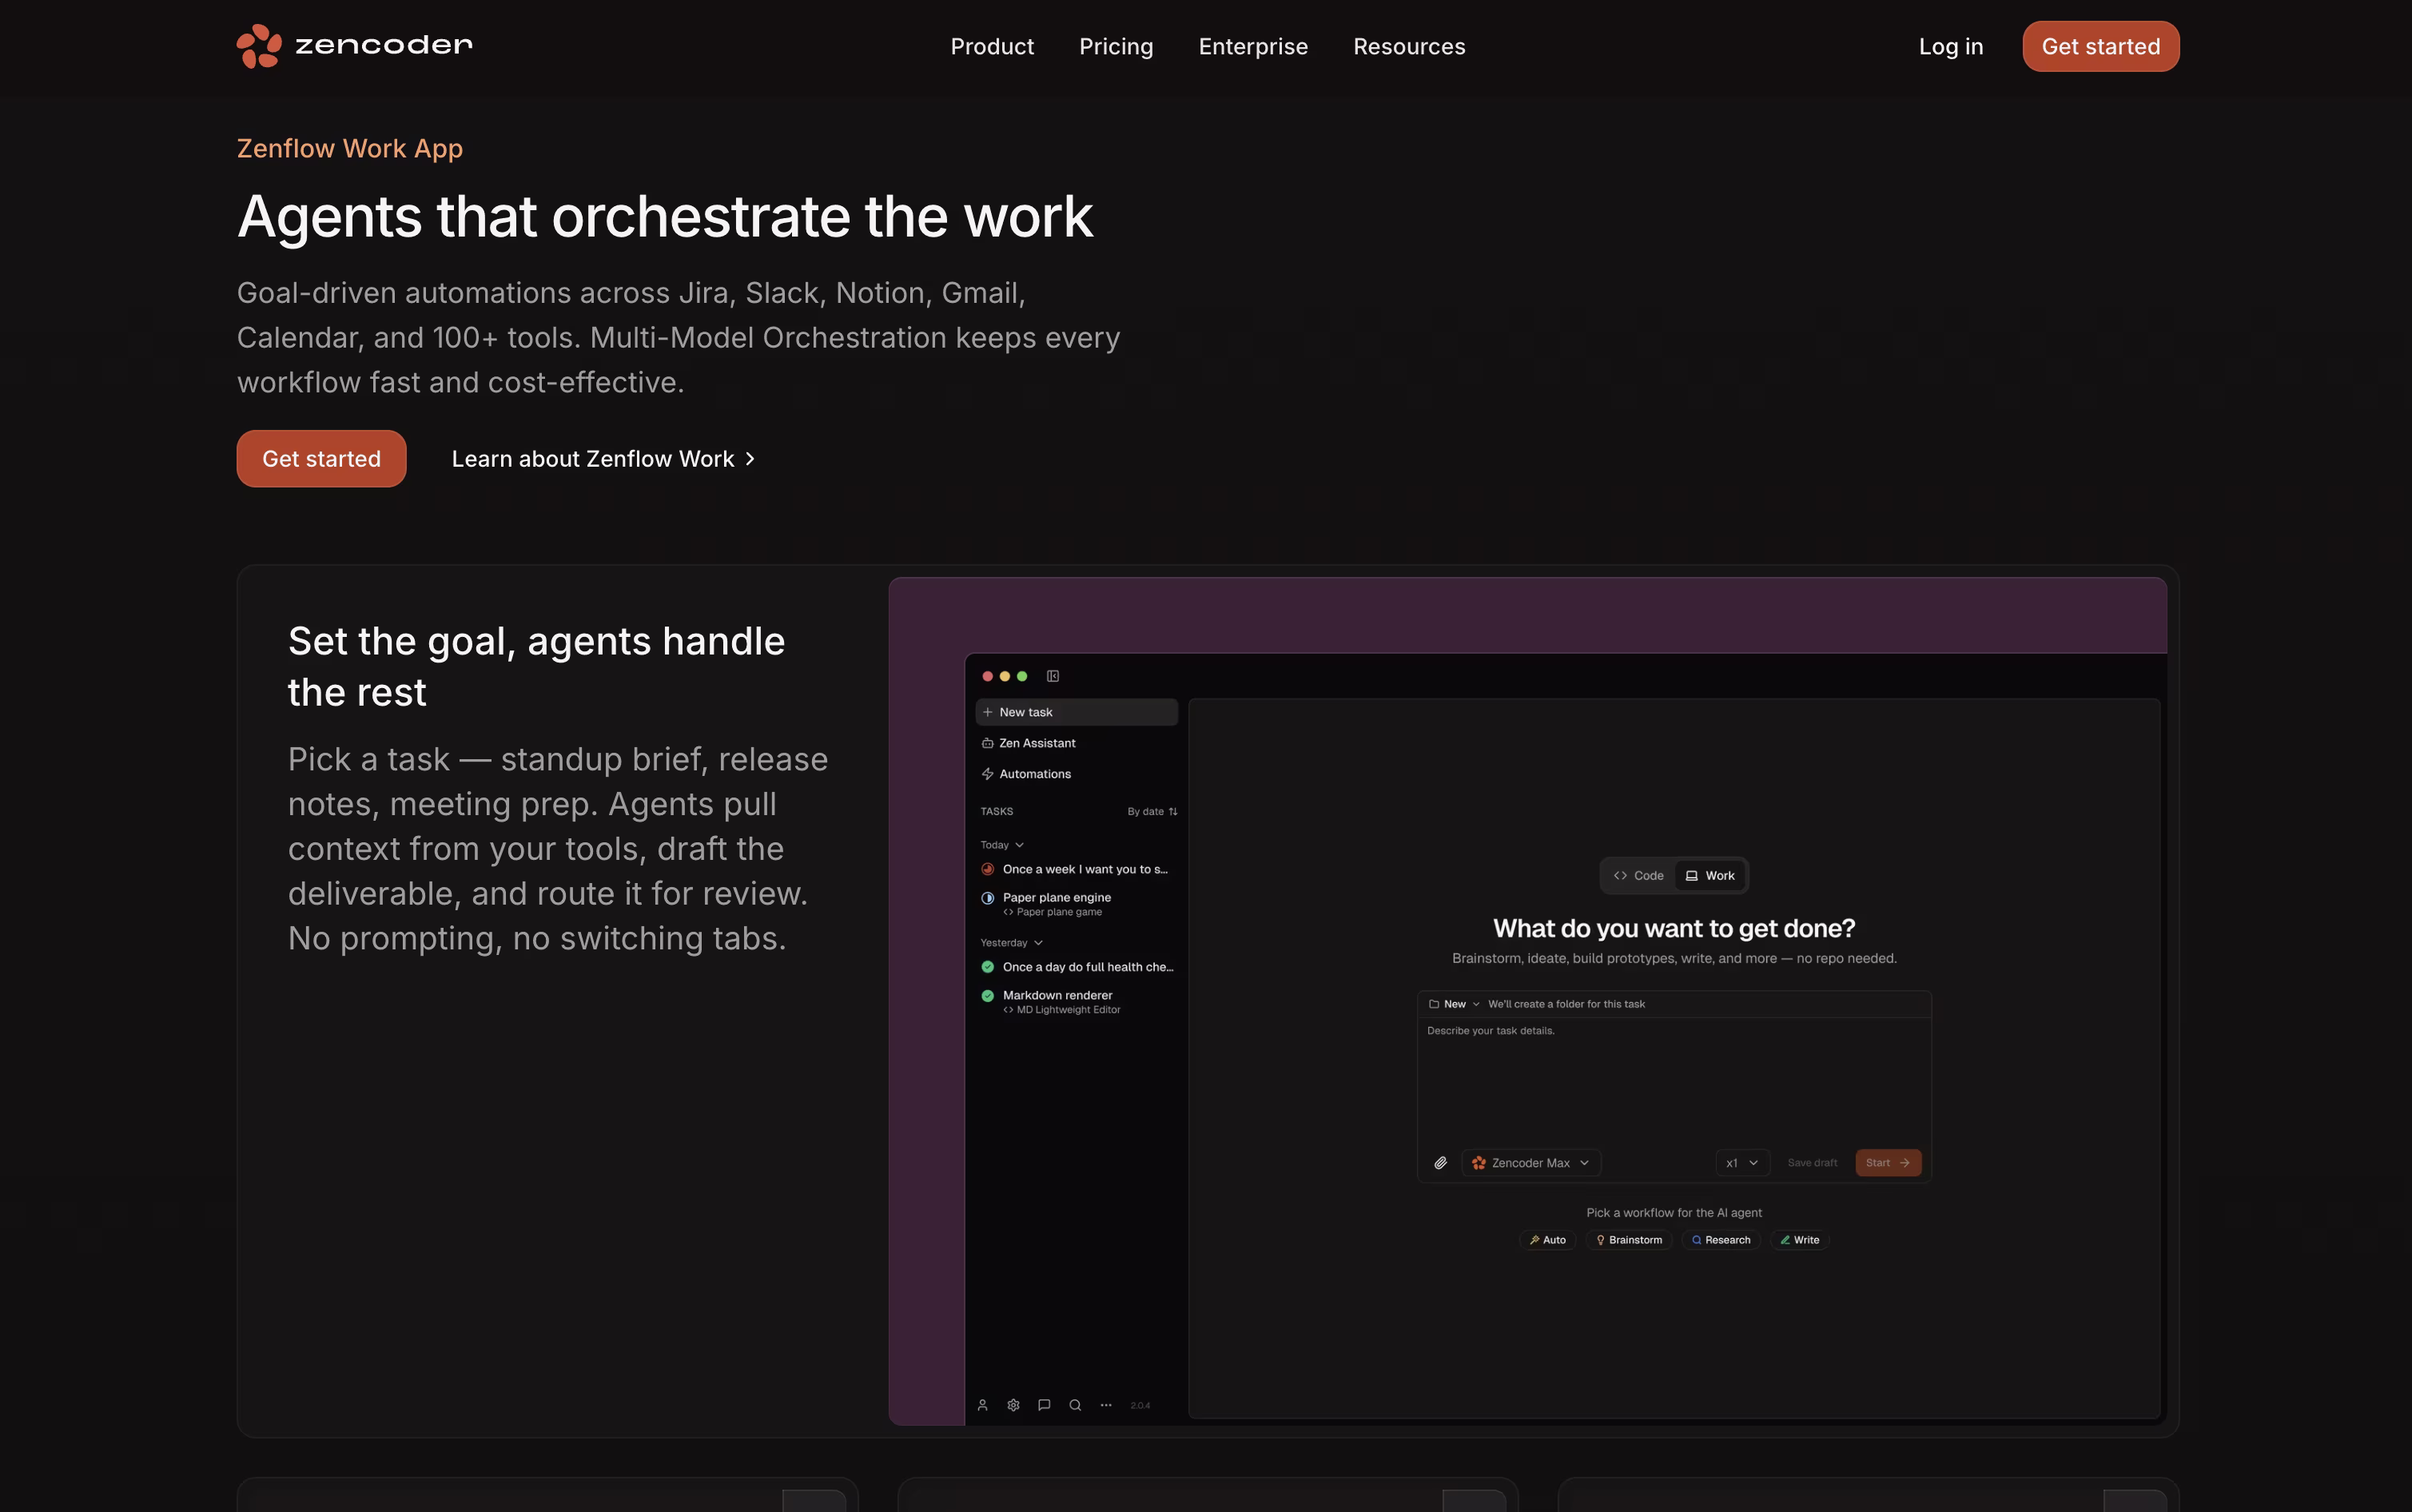Open the three-dot more menu
The width and height of the screenshot is (2412, 1512).
click(1106, 1405)
